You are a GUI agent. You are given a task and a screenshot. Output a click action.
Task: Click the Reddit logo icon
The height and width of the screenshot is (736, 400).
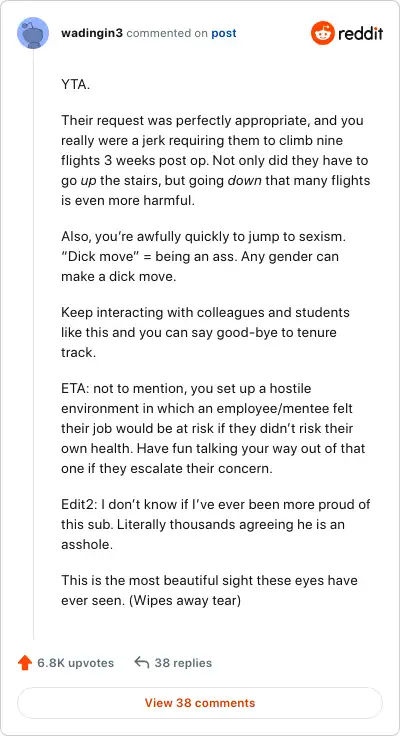coord(322,33)
